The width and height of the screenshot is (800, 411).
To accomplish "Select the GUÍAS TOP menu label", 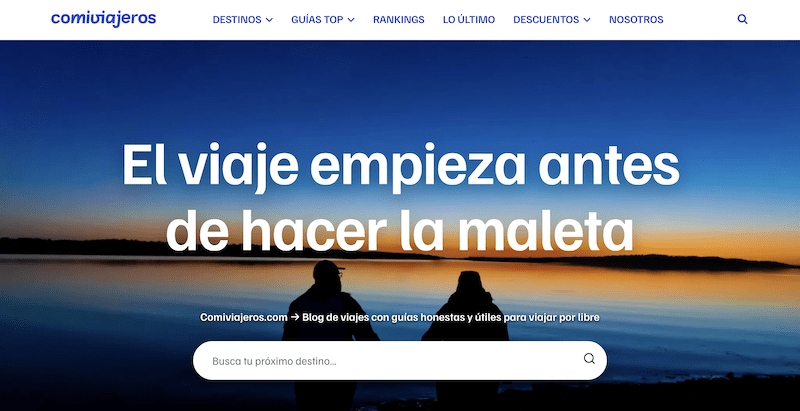I will (317, 20).
